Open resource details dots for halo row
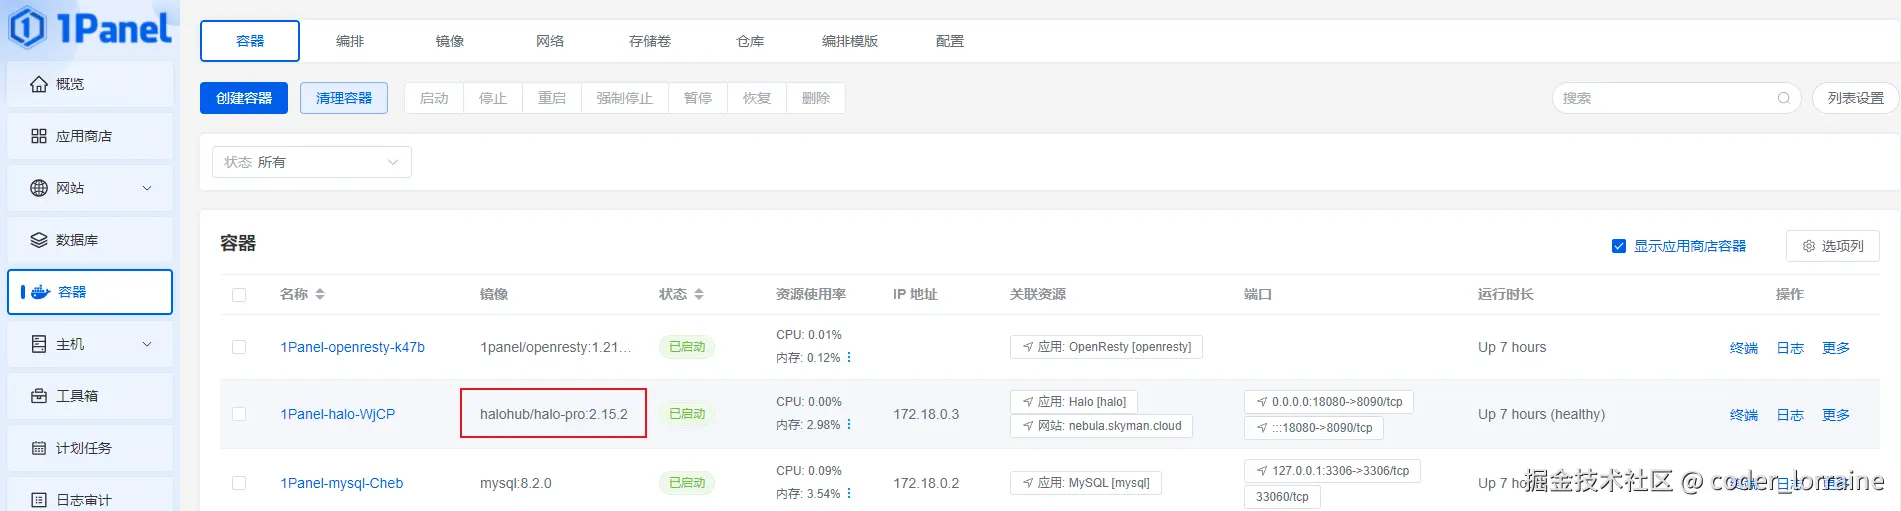 (849, 425)
